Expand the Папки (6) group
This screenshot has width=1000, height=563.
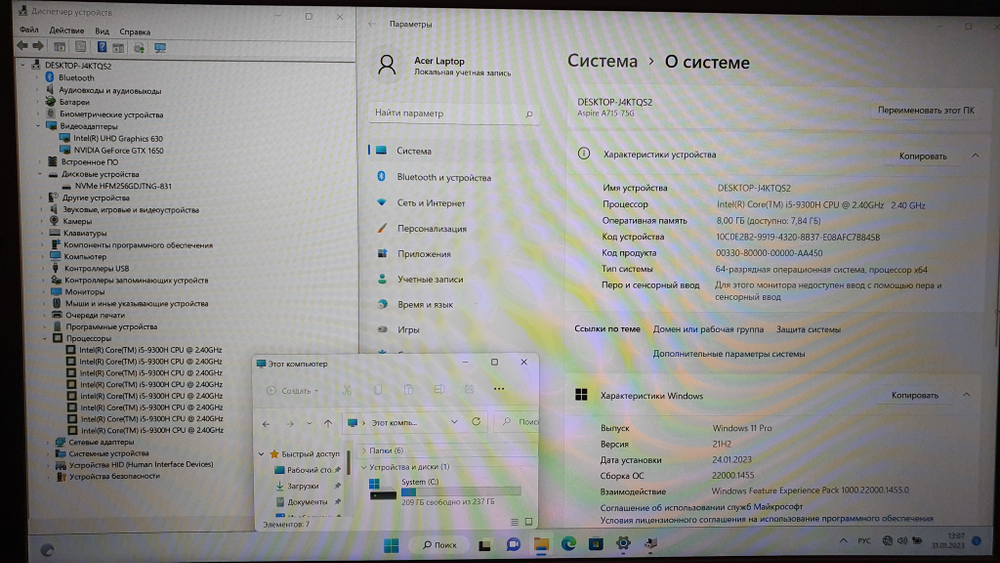click(363, 451)
